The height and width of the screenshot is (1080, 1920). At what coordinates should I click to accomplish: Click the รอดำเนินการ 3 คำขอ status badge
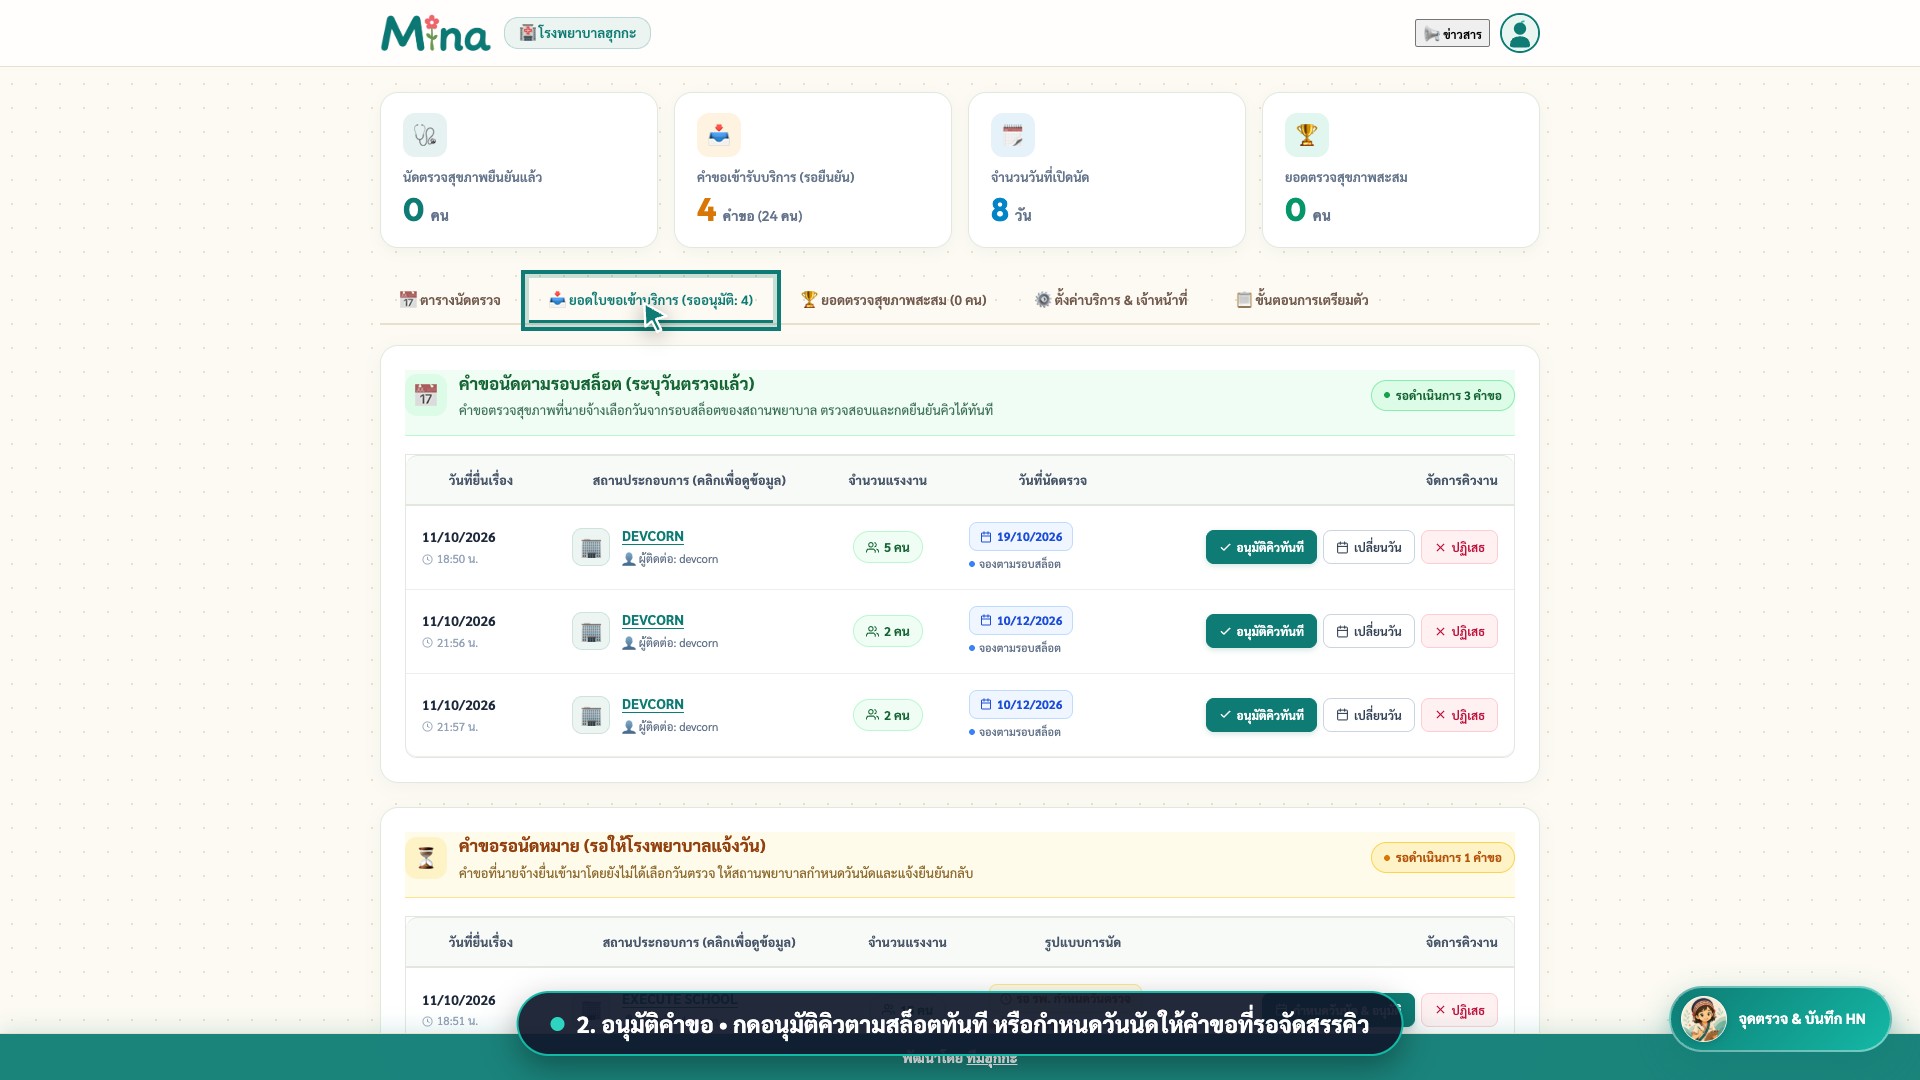tap(1442, 396)
